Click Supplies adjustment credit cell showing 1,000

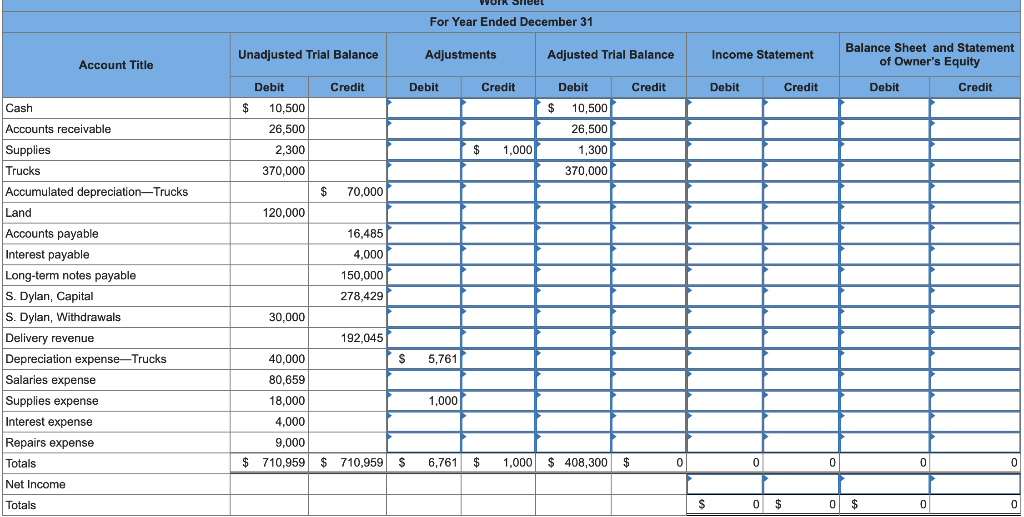(x=498, y=150)
